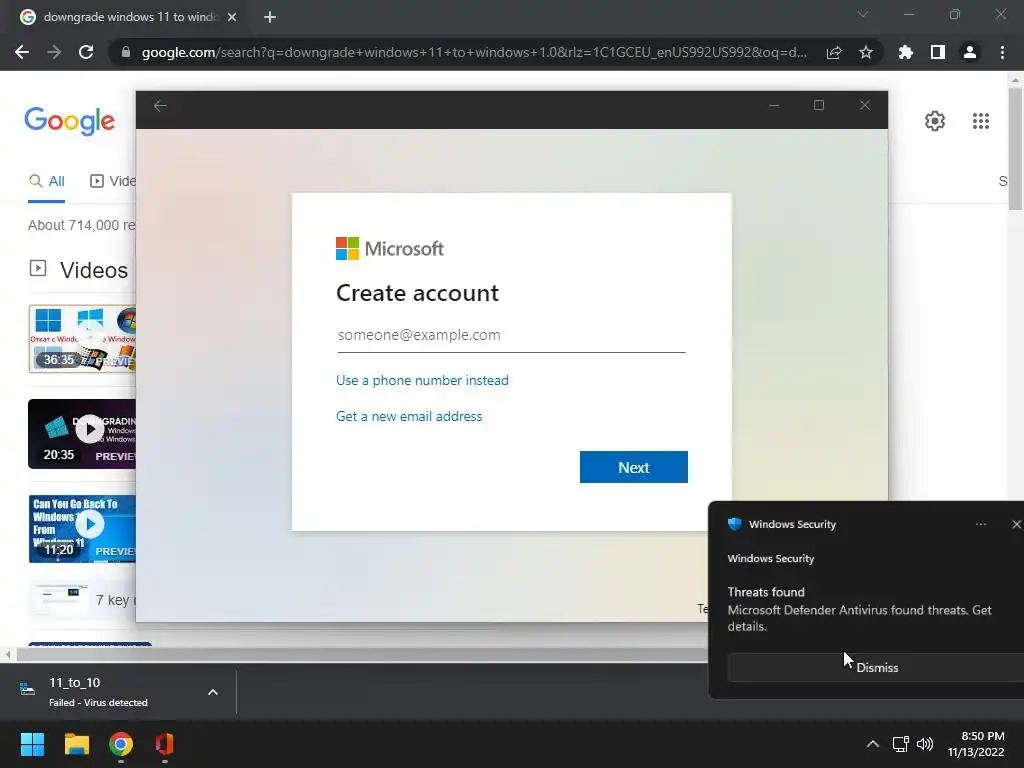This screenshot has height=768, width=1024.
Task: Select the All search results tab
Action: tap(46, 182)
